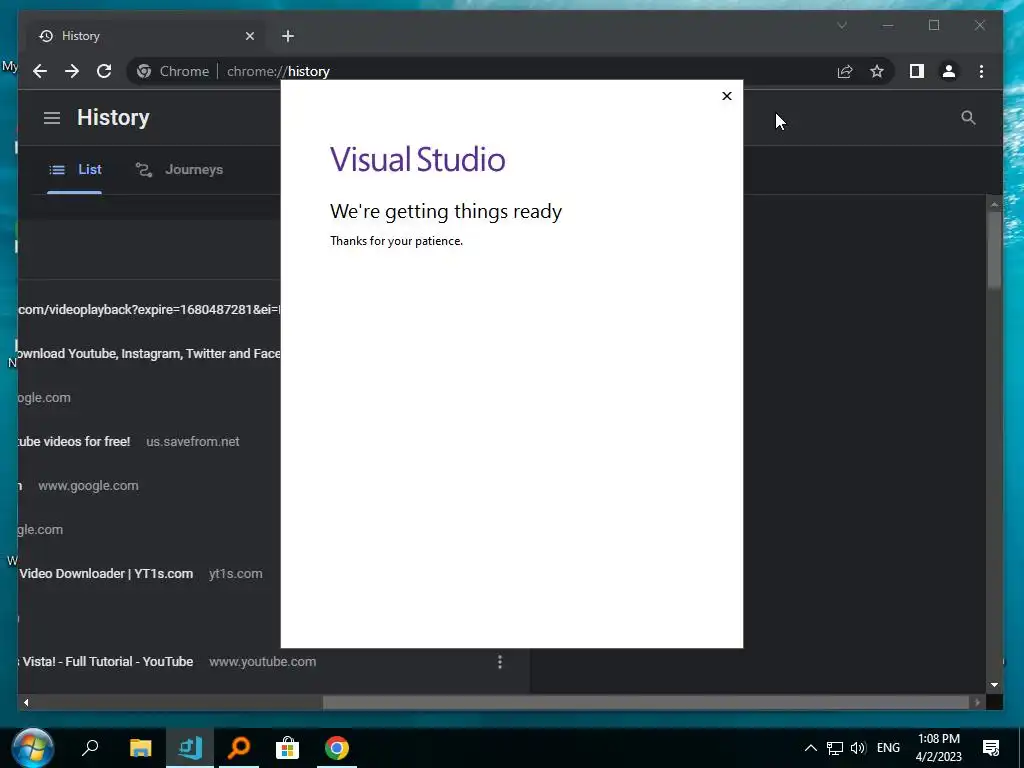This screenshot has height=768, width=1024.
Task: Select the Visual Studio Installer taskbar icon
Action: point(190,748)
